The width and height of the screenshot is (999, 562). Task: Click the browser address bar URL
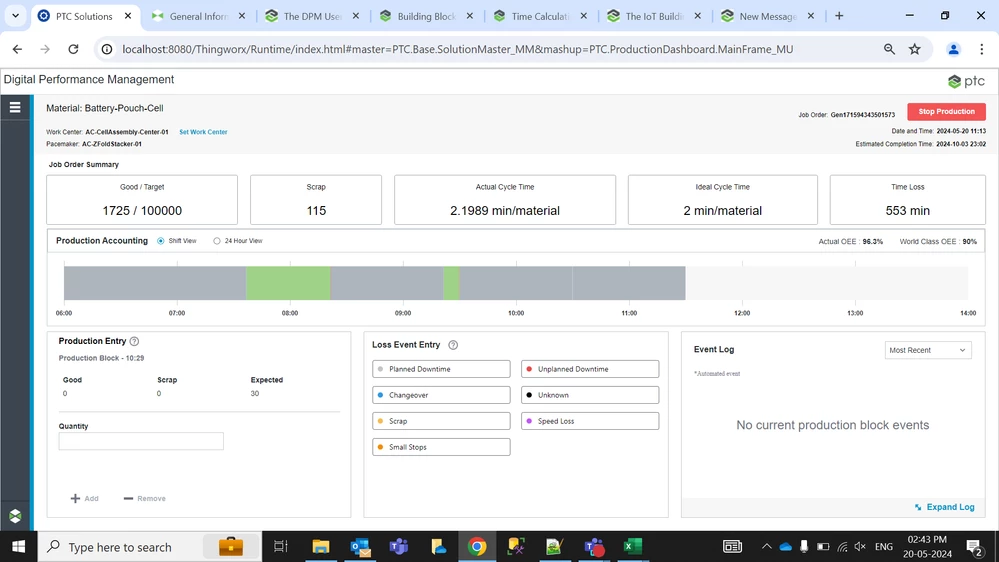(x=457, y=49)
